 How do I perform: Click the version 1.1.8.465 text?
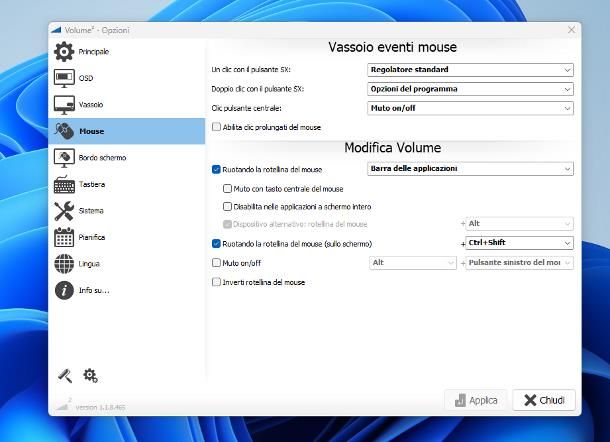pos(100,407)
